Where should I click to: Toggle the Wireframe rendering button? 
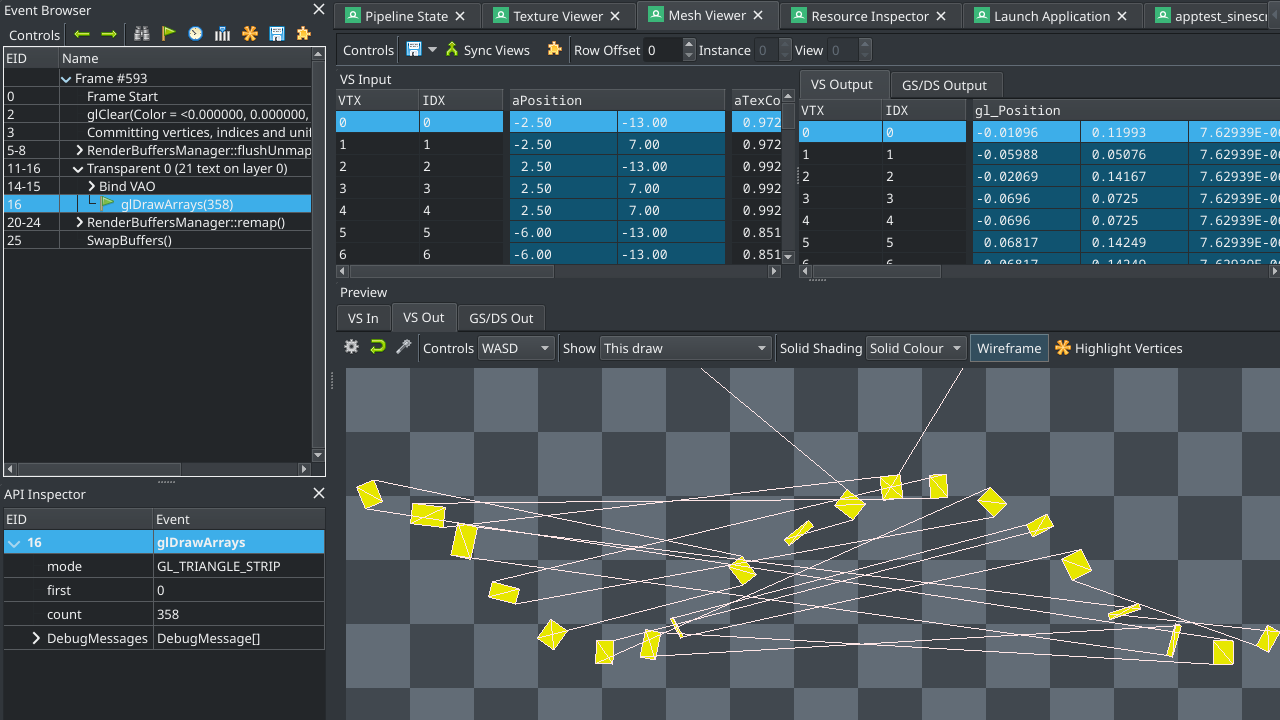tap(1009, 348)
